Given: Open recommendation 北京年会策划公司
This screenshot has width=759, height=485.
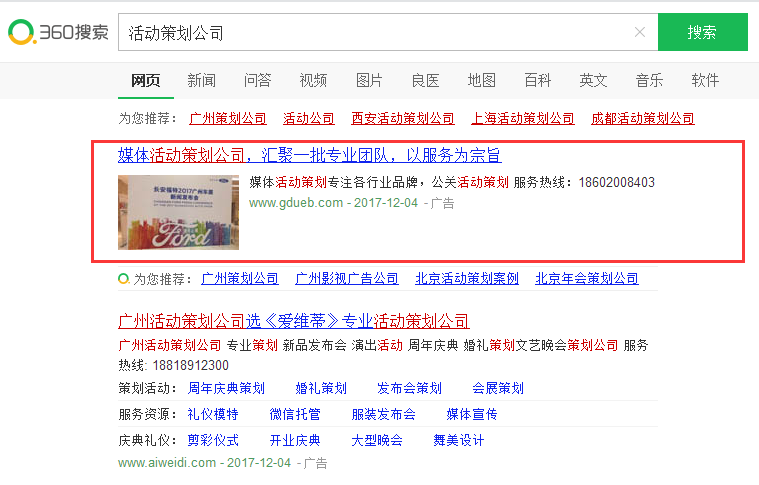Looking at the screenshot, I should pos(587,279).
